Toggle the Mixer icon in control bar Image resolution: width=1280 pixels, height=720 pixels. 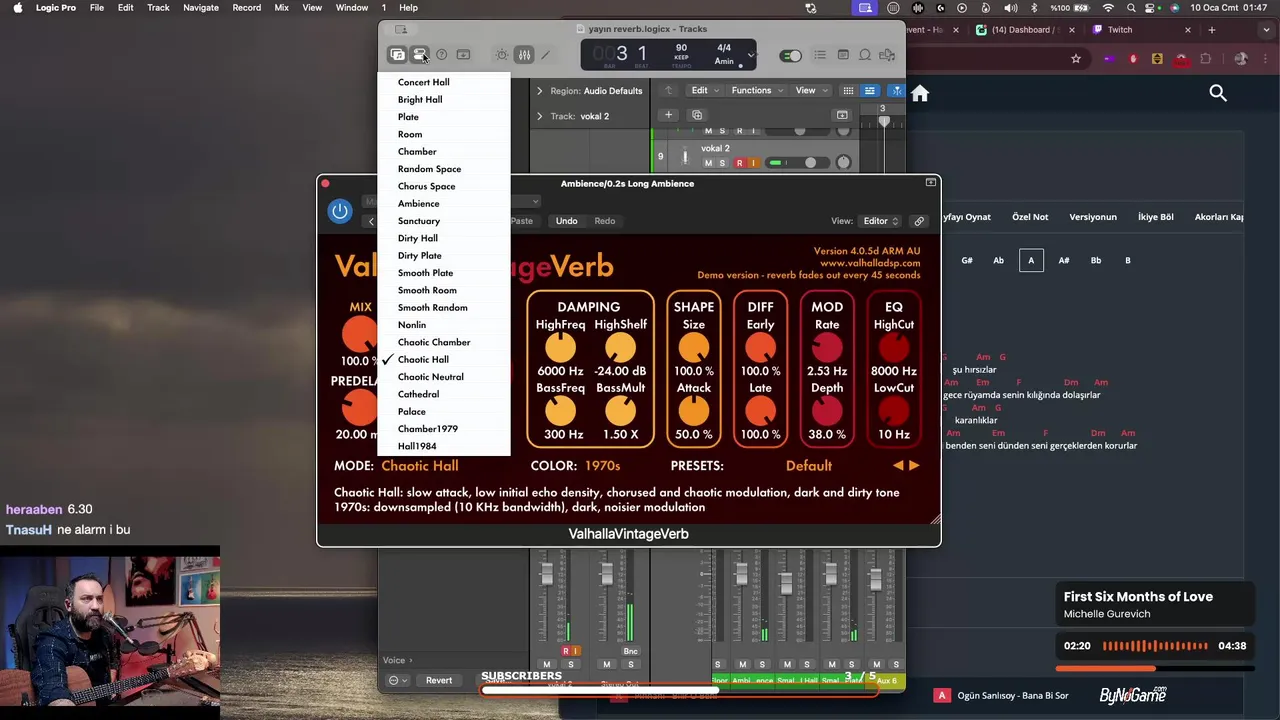pos(524,55)
